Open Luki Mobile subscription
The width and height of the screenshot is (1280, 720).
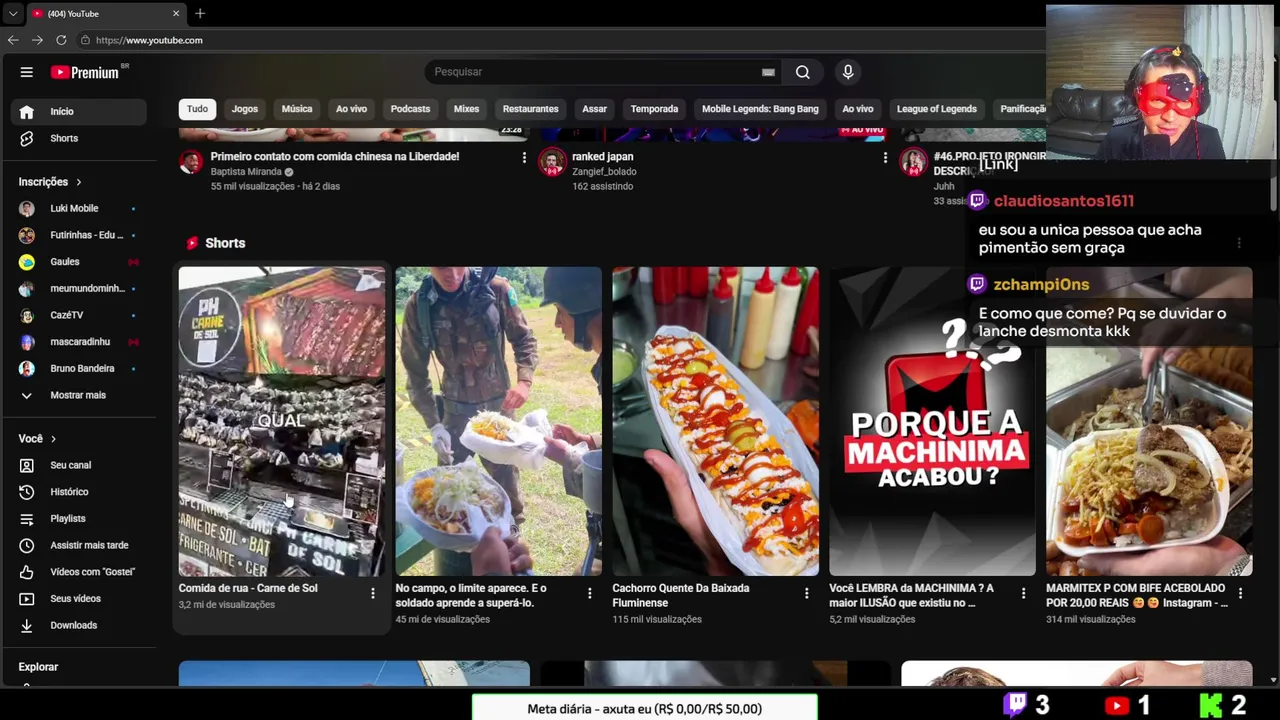pos(78,208)
